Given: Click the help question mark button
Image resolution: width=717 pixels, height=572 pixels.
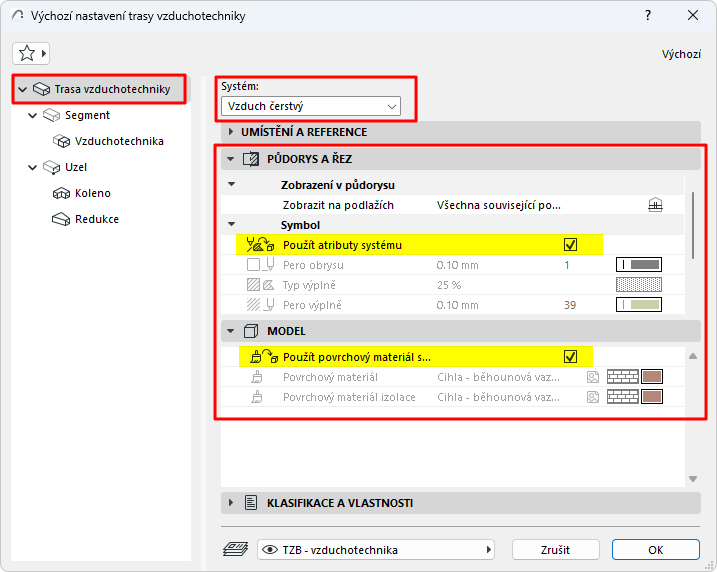Looking at the screenshot, I should click(647, 16).
